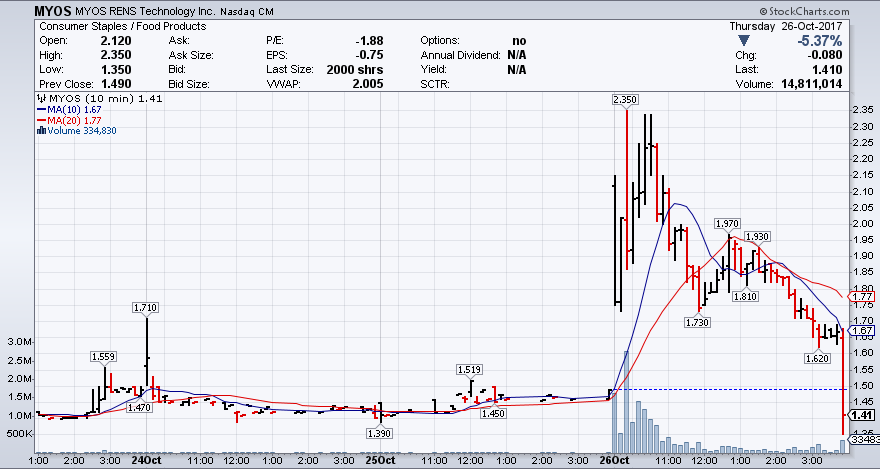Click the volume bars icon in legend
The width and height of the screenshot is (880, 469).
(x=41, y=130)
